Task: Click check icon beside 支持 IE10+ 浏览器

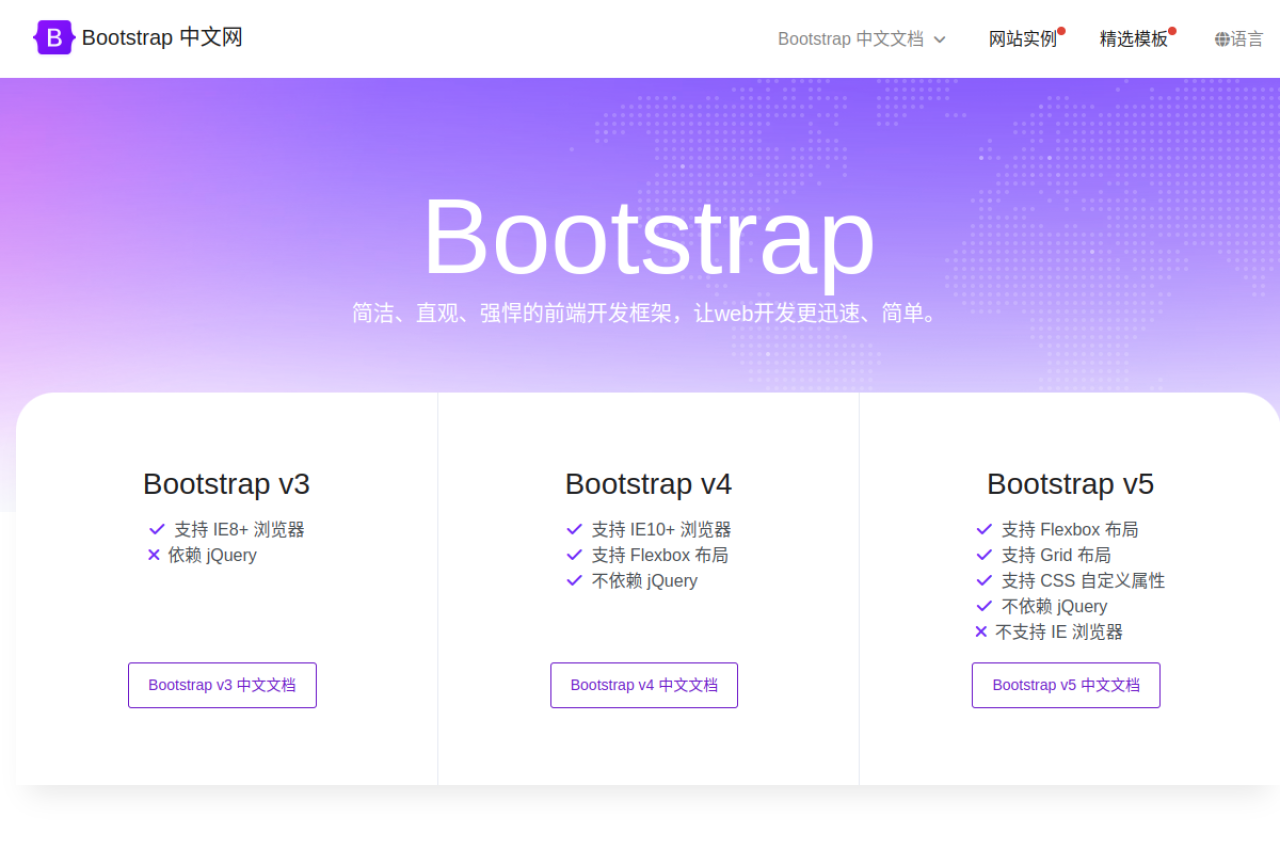Action: coord(574,529)
